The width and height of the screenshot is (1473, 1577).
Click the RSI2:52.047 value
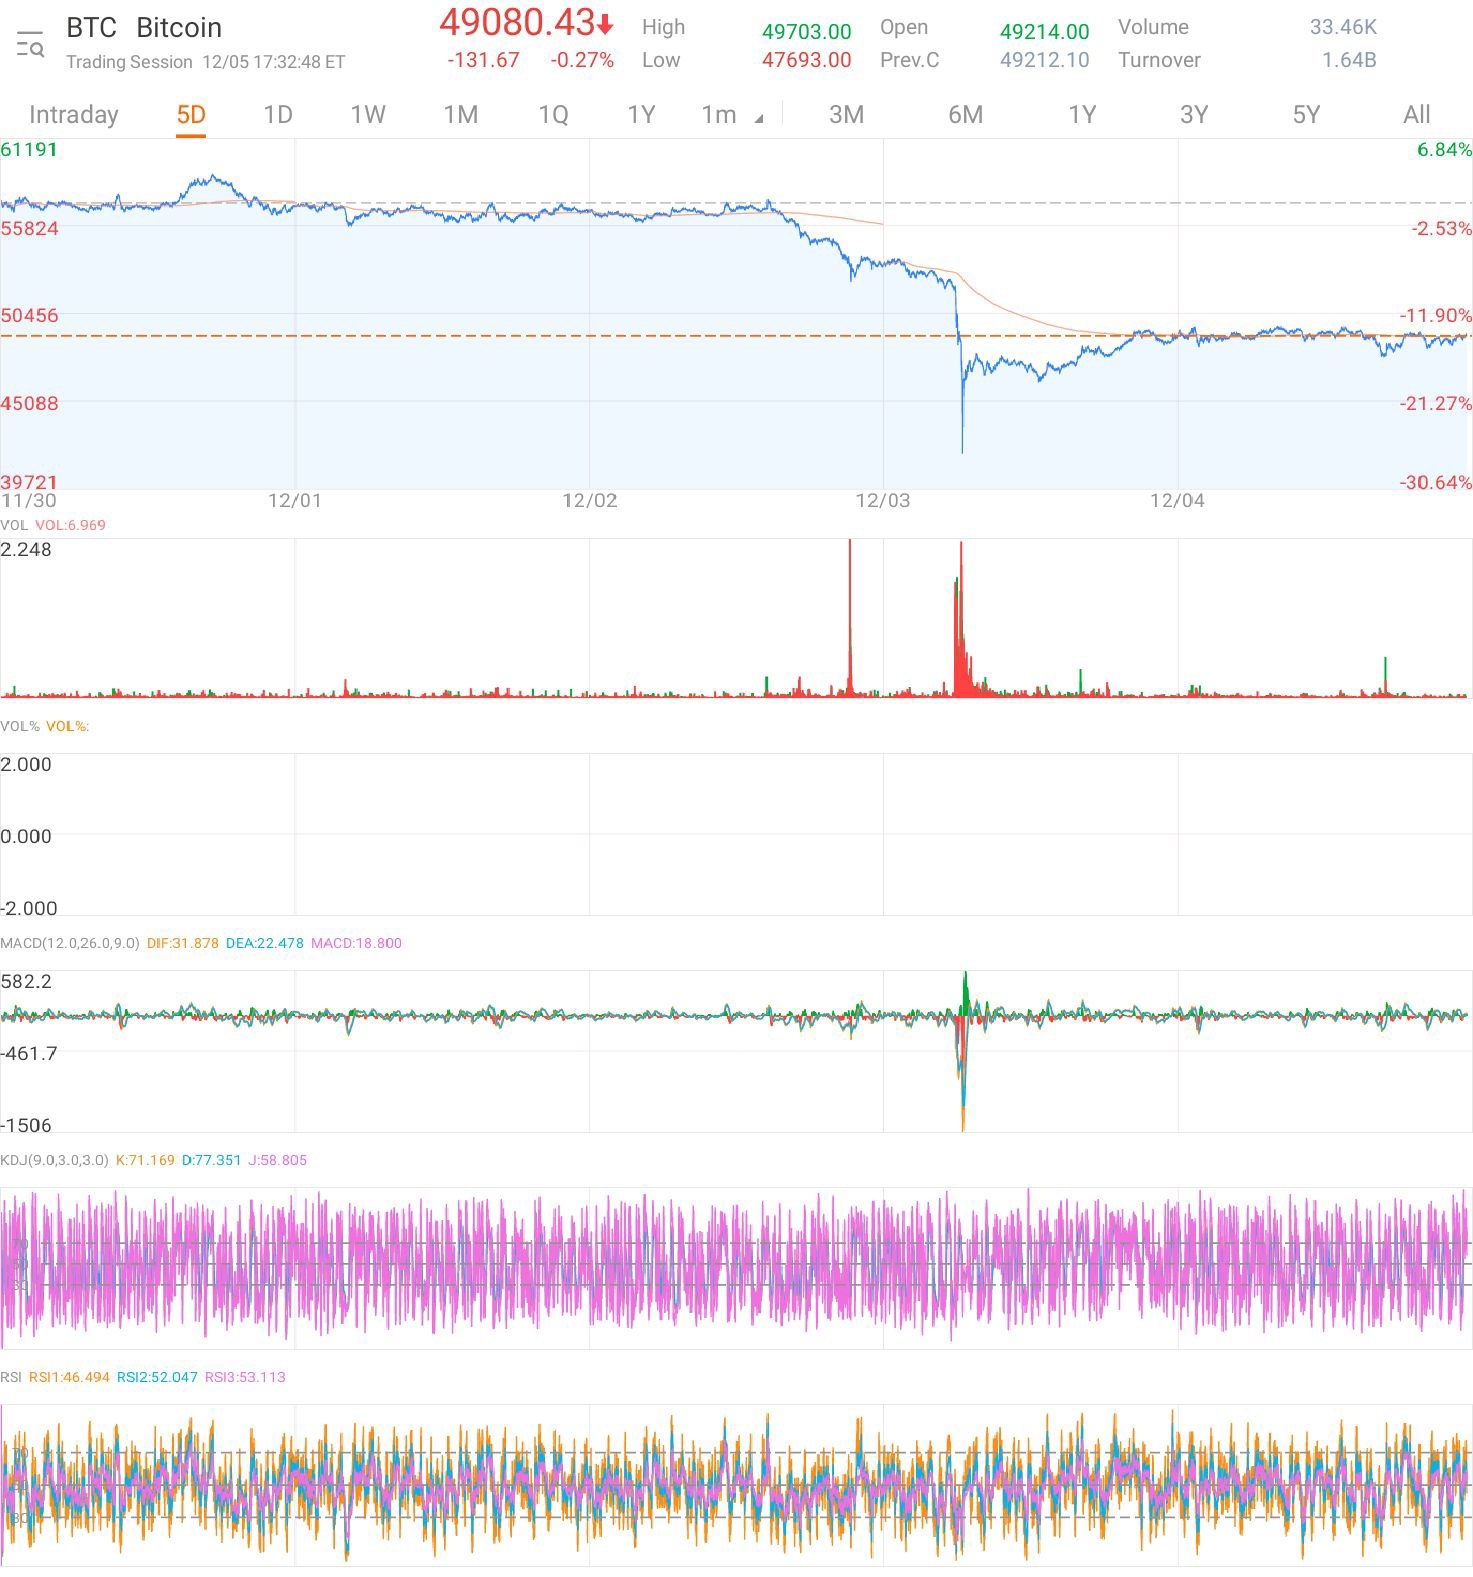(x=157, y=1377)
